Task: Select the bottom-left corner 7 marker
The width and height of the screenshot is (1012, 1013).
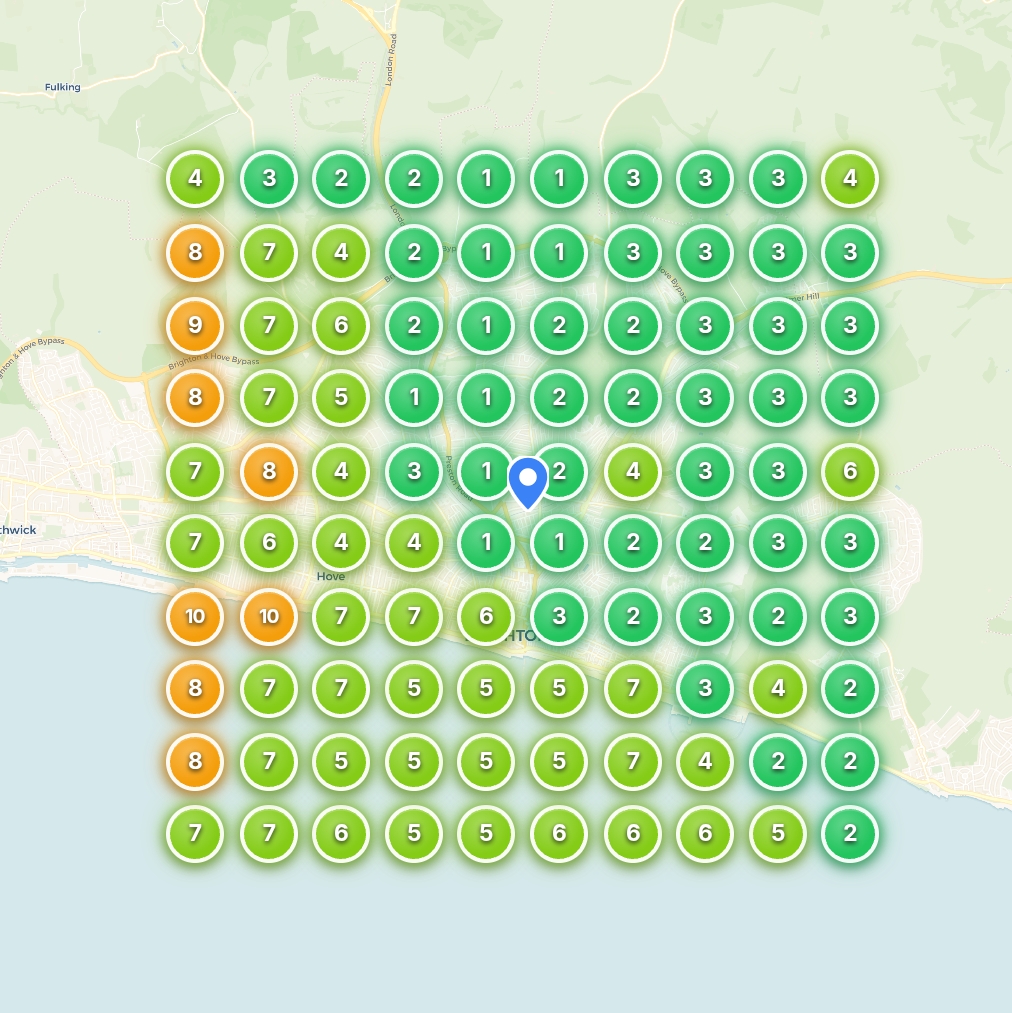Action: (x=195, y=834)
